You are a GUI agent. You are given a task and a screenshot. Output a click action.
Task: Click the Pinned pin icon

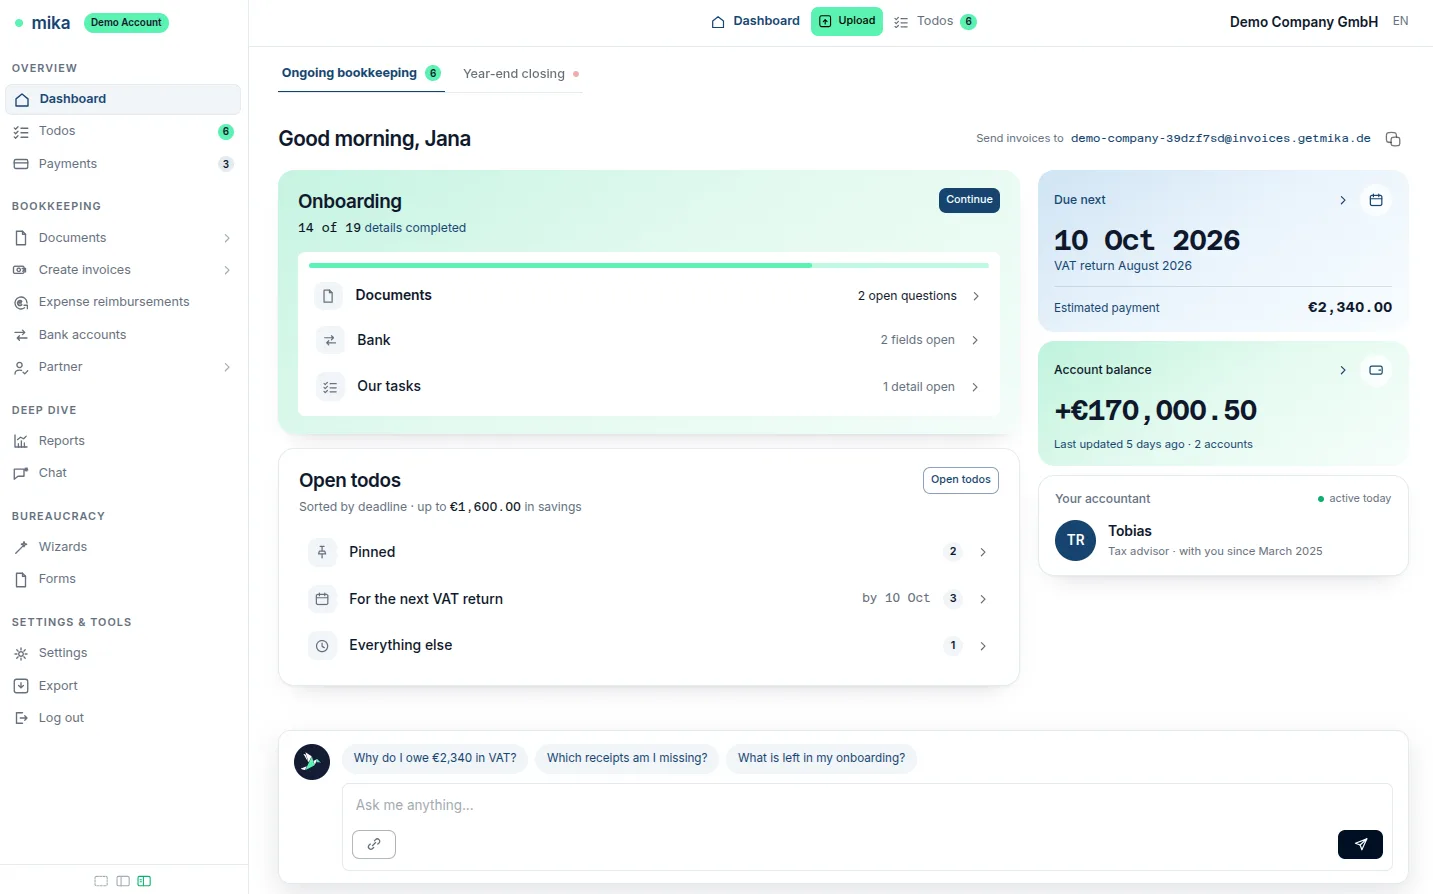(x=322, y=552)
